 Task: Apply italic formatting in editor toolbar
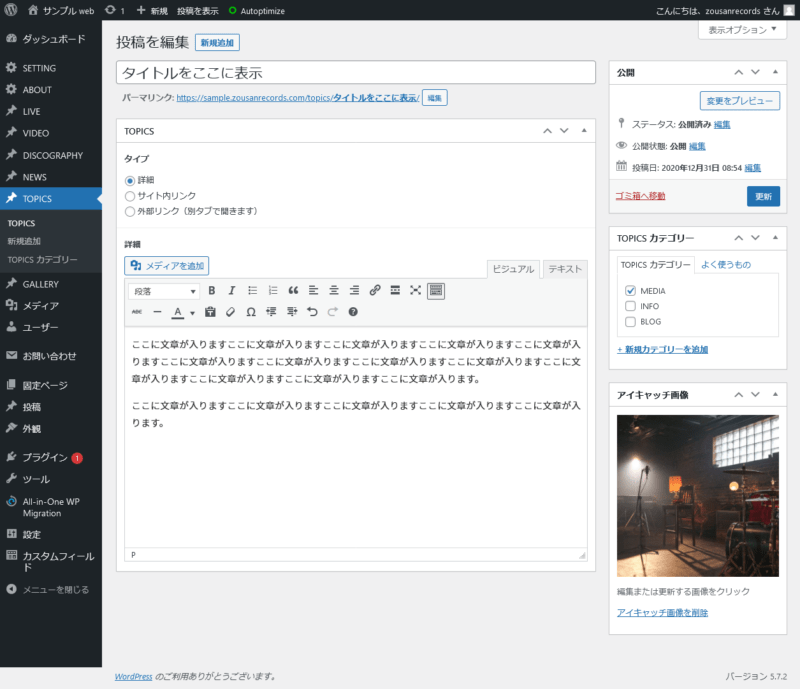click(231, 291)
